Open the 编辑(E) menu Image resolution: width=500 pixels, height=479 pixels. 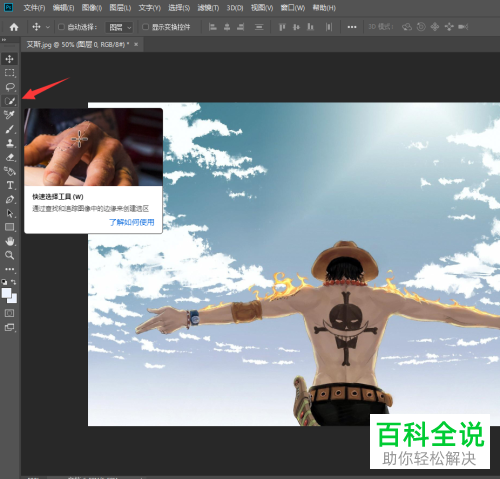coord(63,8)
